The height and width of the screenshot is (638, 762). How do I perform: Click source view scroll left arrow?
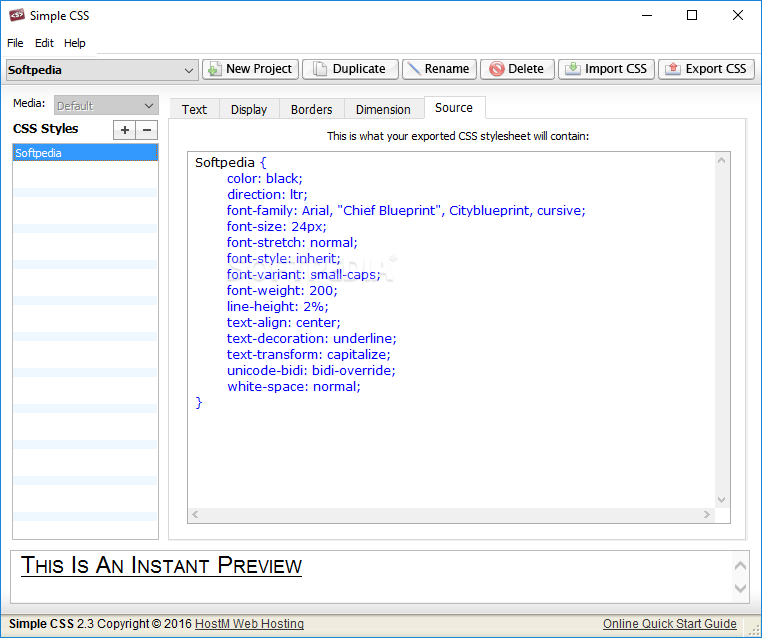(195, 514)
